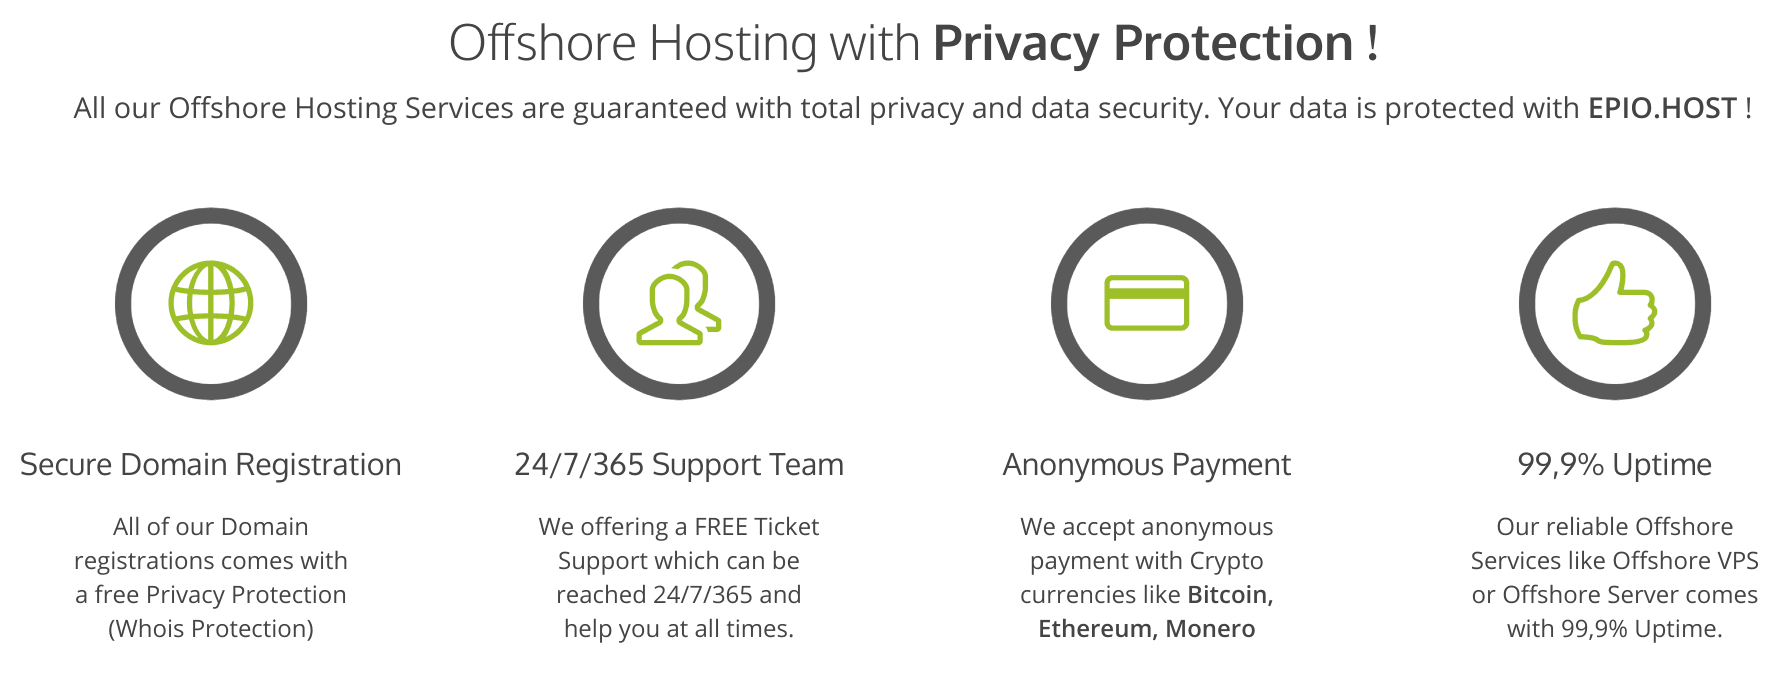Click the domain registrations description paragraph
The image size is (1780, 676).
pos(211,578)
